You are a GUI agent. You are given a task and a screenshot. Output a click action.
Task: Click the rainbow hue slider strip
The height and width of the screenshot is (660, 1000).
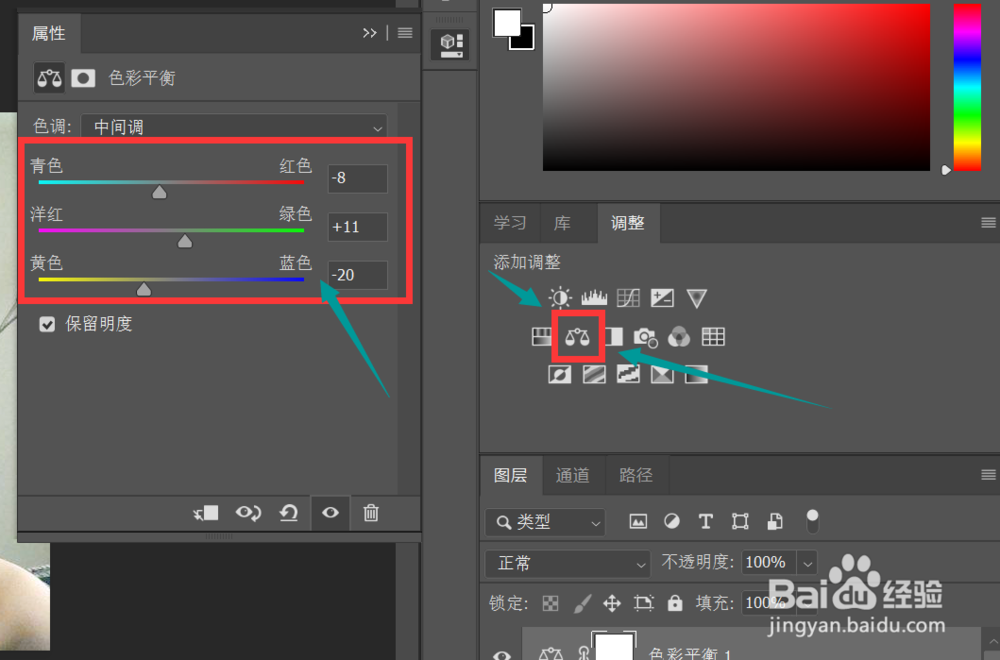(x=967, y=87)
